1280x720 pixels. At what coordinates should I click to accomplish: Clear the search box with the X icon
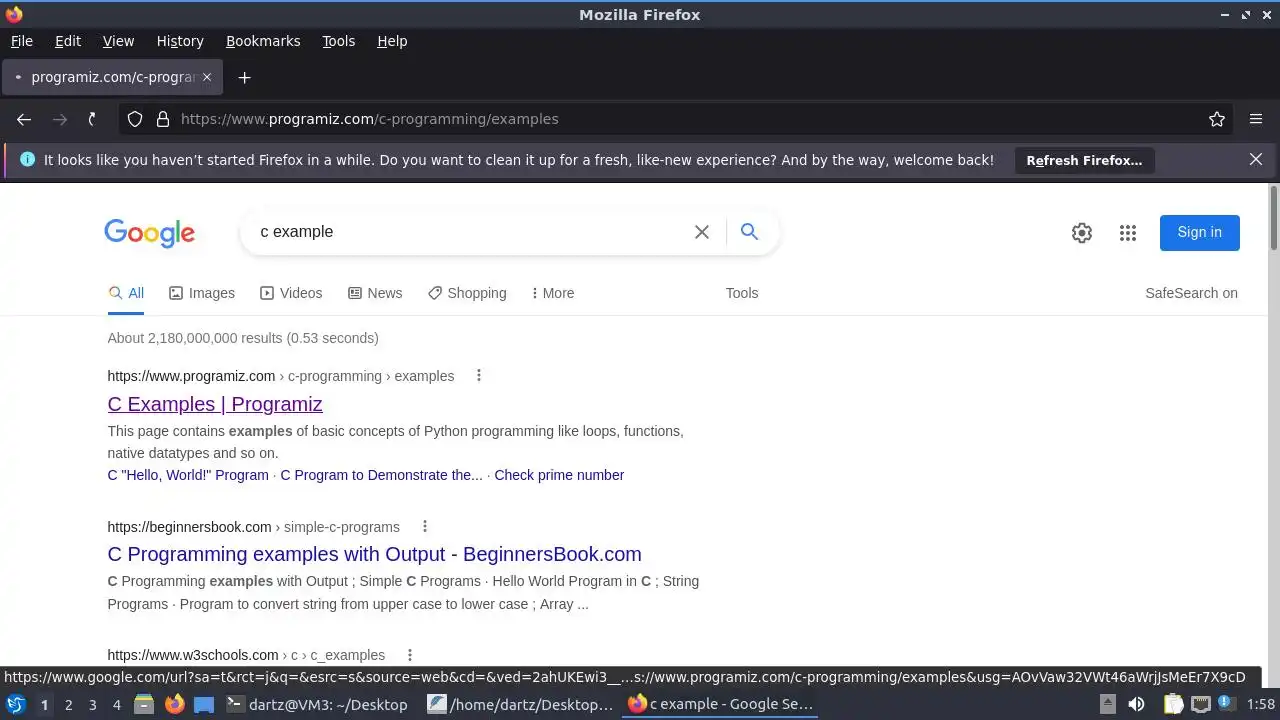pos(702,232)
